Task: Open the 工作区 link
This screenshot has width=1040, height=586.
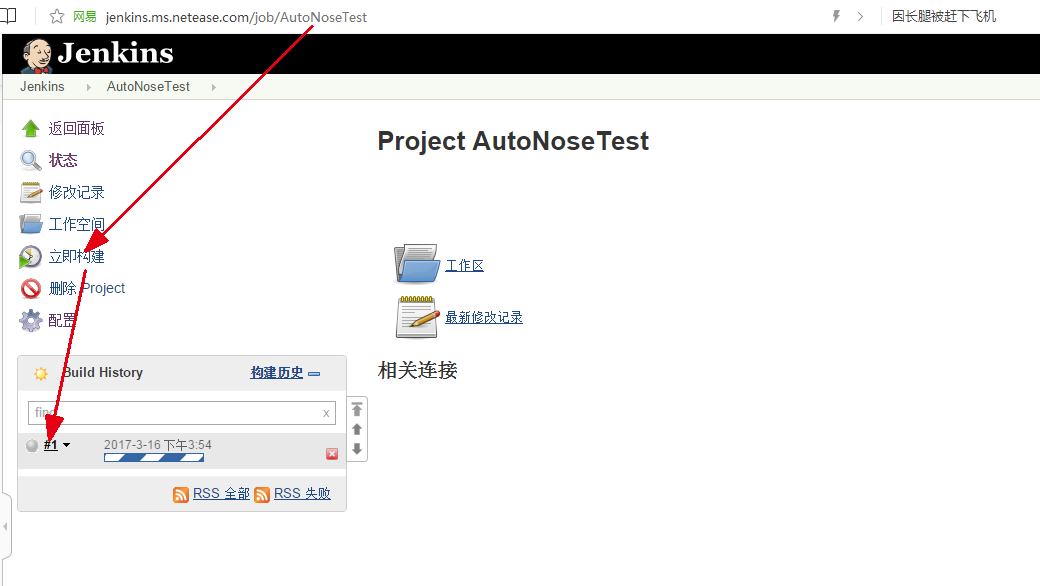Action: point(464,266)
